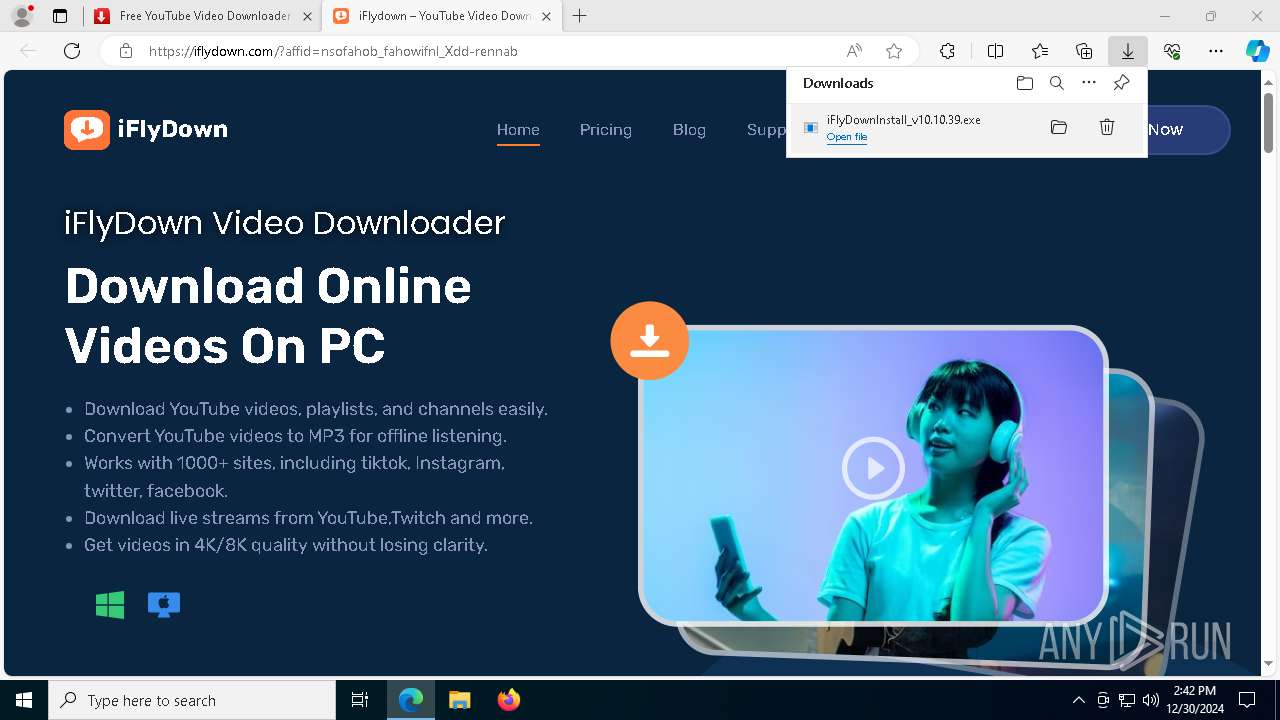Image resolution: width=1280 pixels, height=720 pixels.
Task: Click Open file link
Action: pyautogui.click(x=847, y=137)
